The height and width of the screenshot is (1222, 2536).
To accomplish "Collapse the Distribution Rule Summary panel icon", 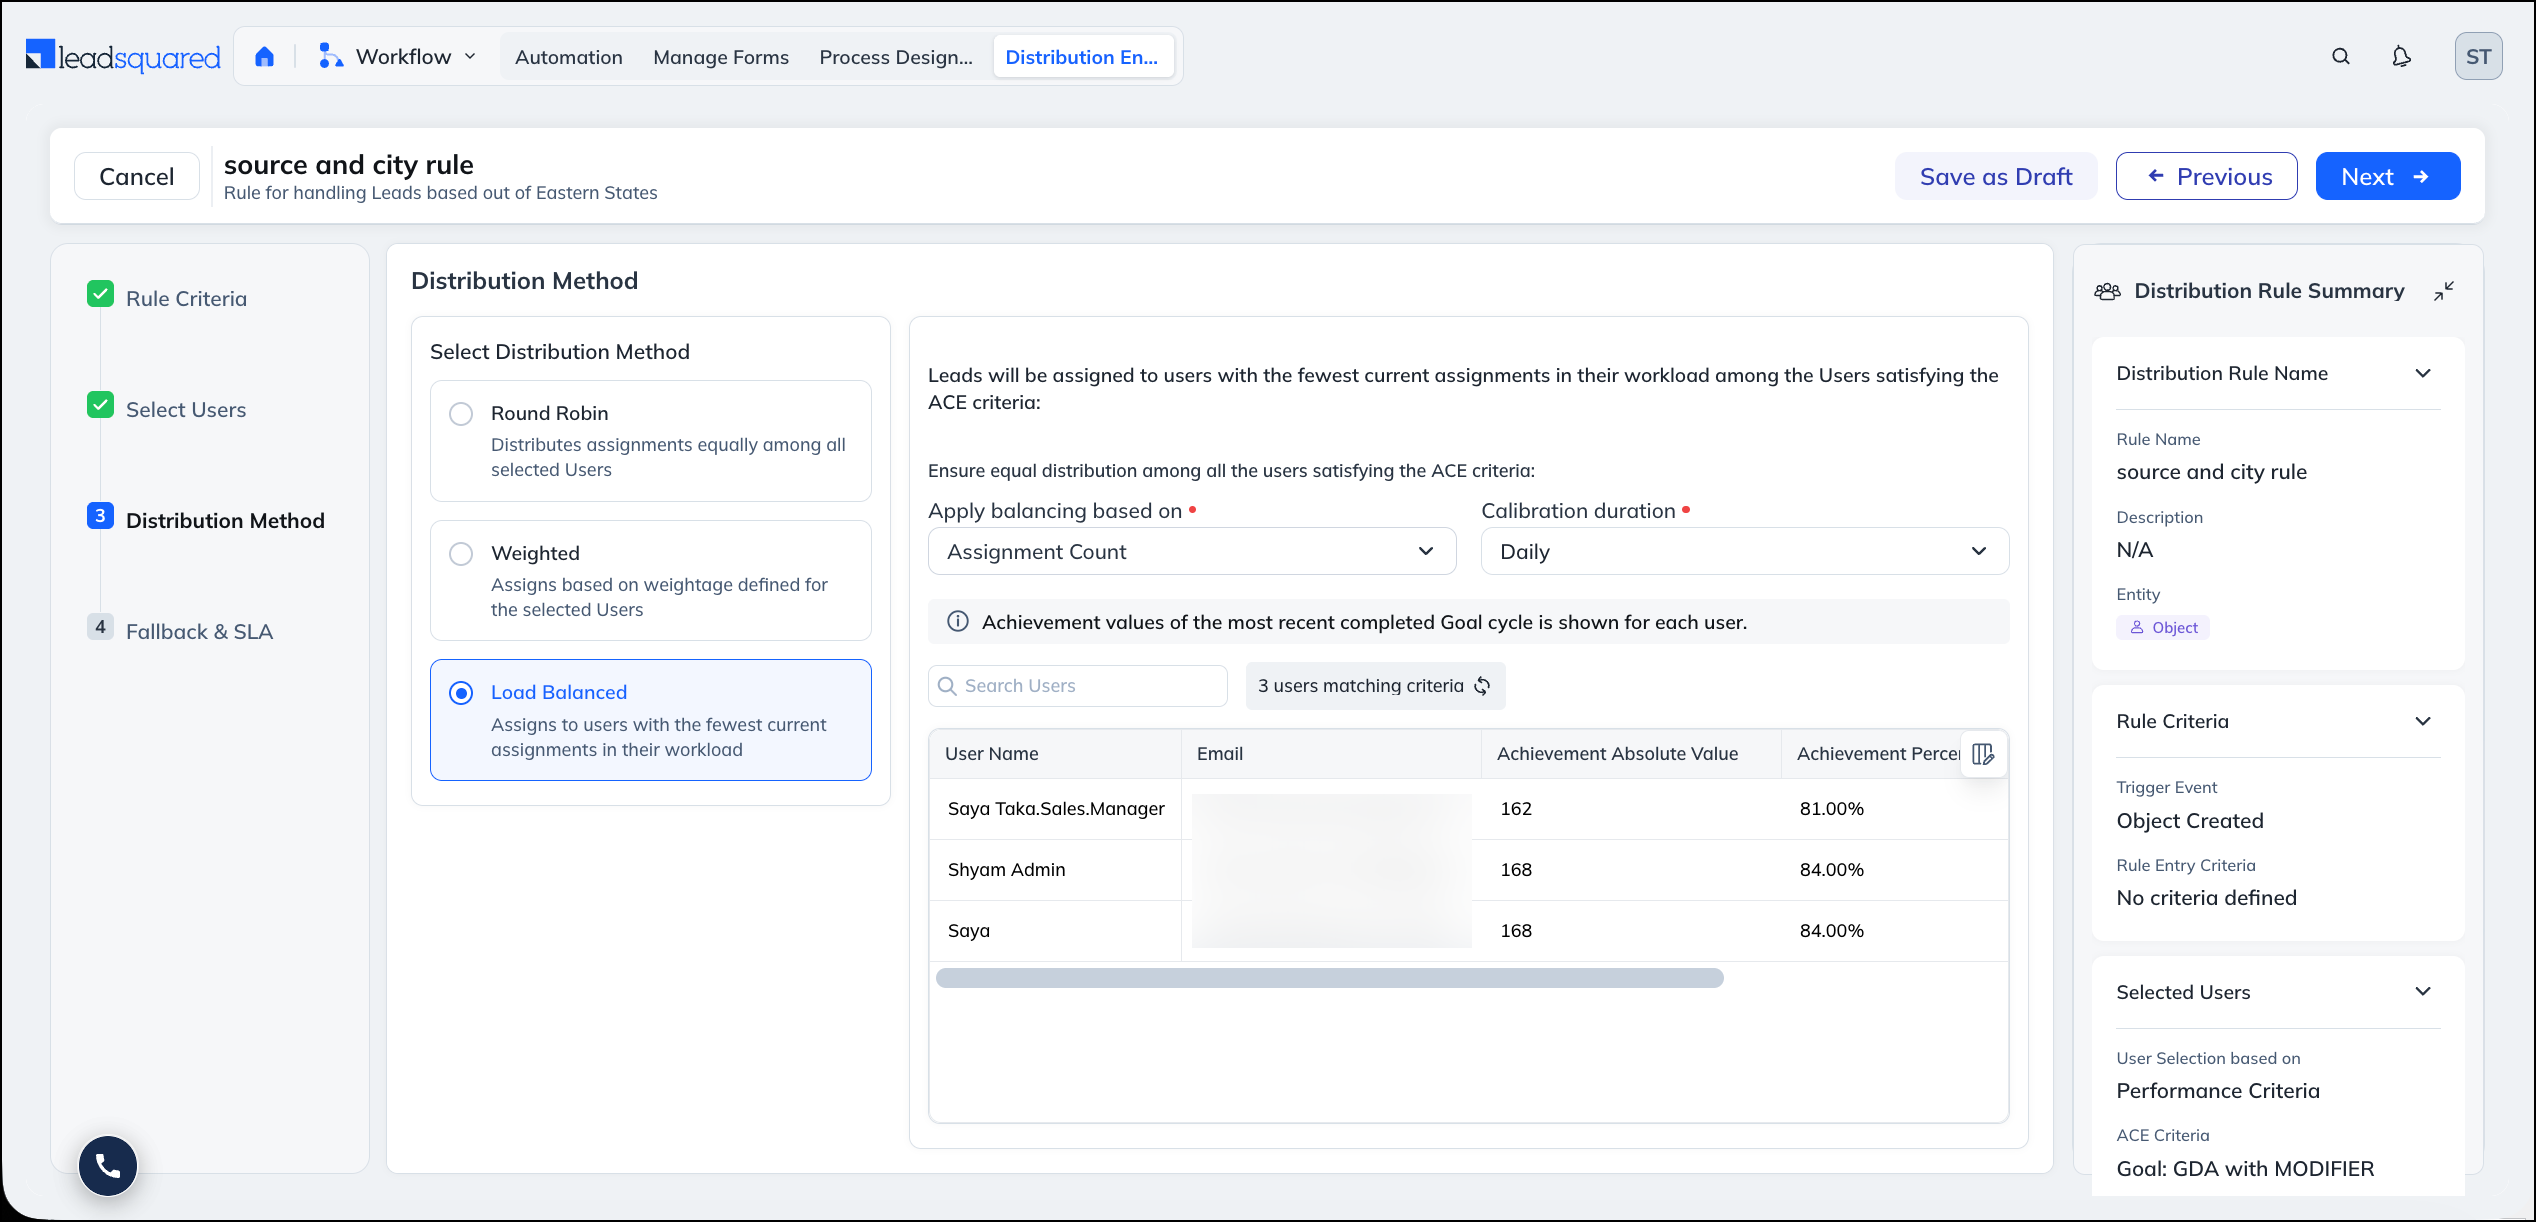I will point(2444,291).
